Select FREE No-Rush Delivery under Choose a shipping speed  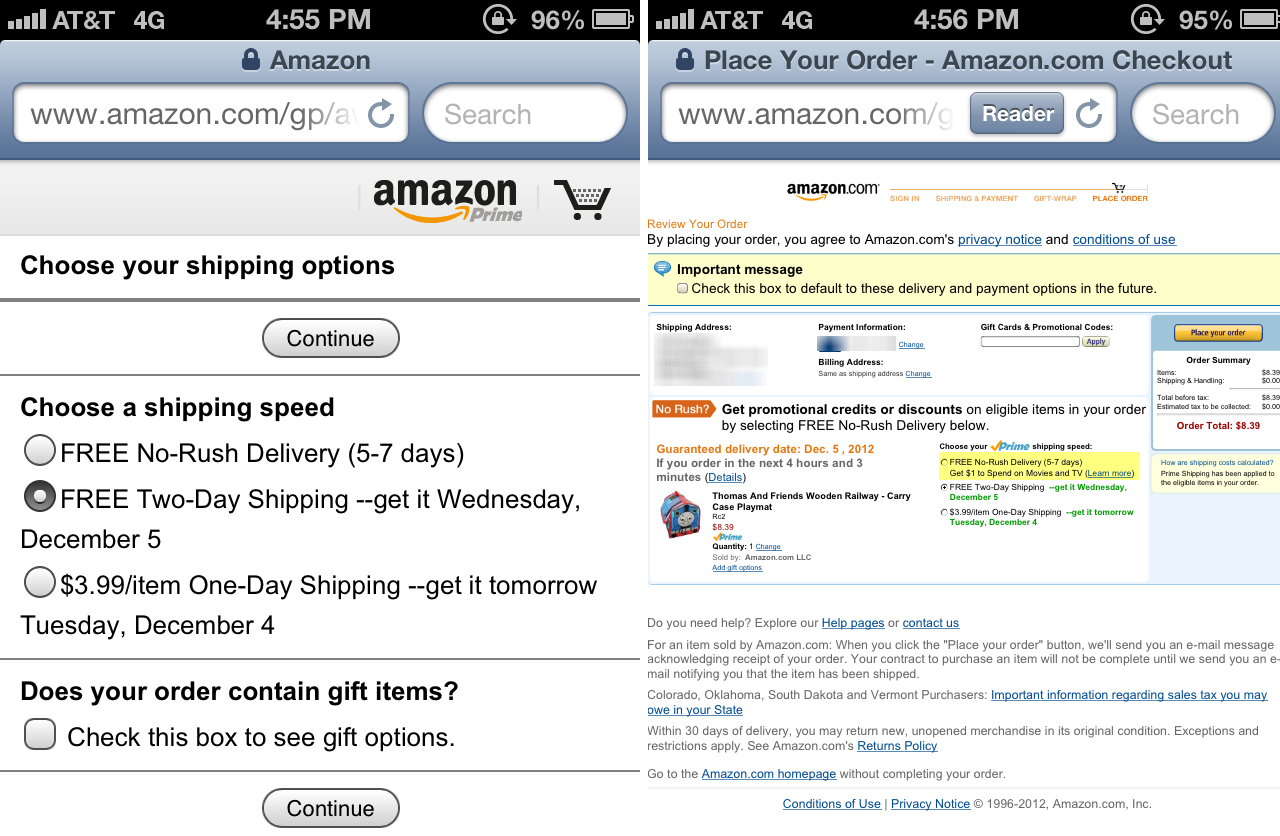40,452
